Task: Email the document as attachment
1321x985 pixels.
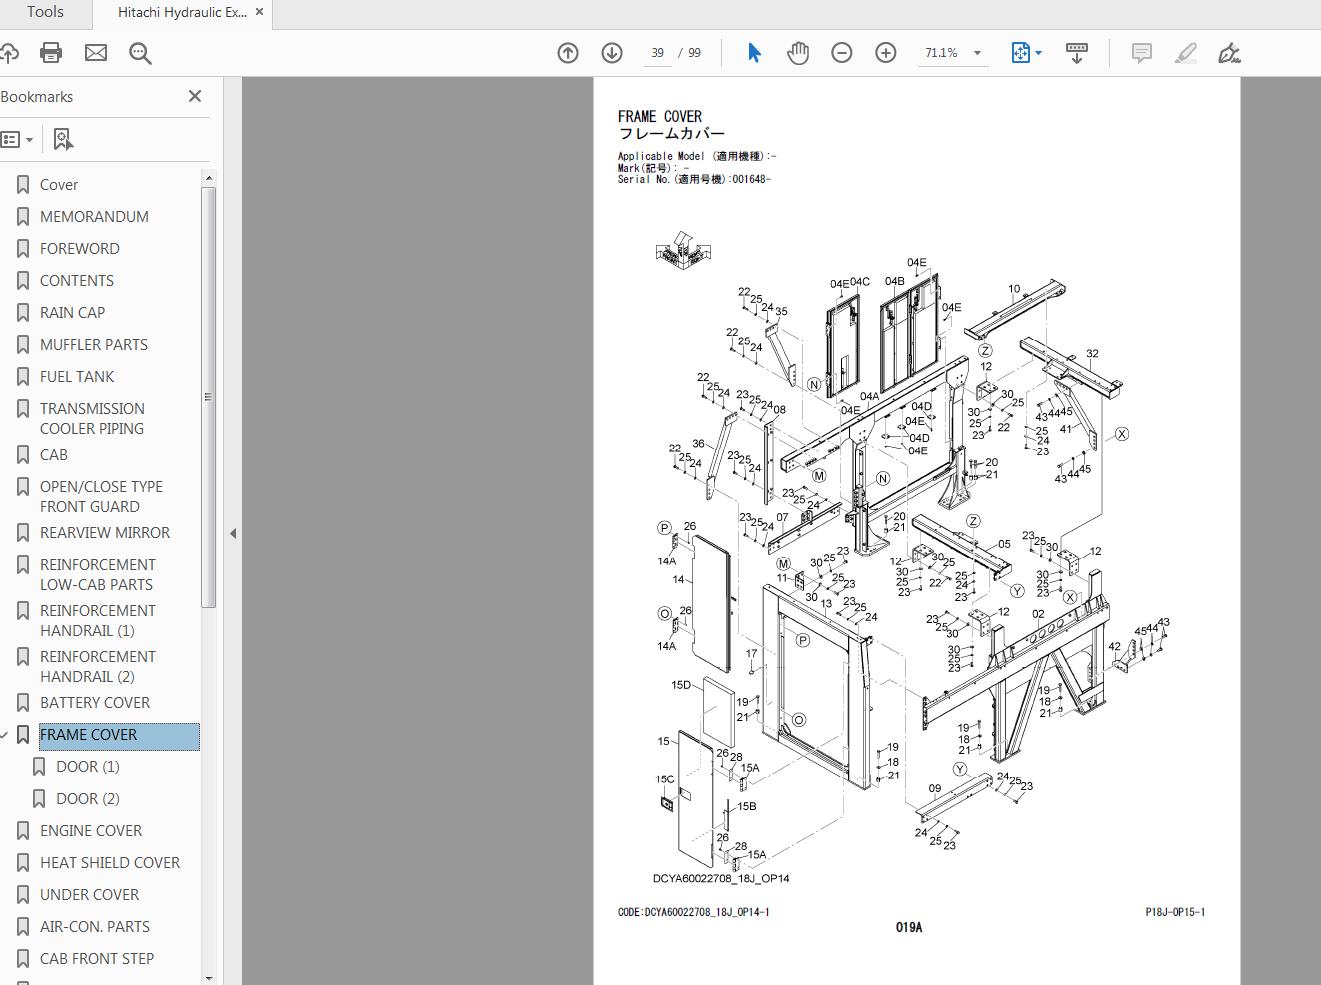Action: pos(96,53)
